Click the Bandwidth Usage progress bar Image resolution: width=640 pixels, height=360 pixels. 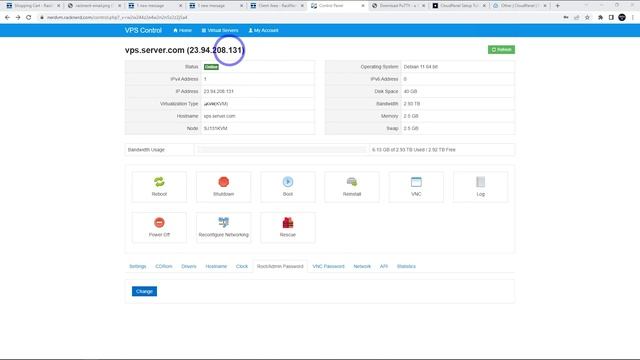pyautogui.click(x=282, y=150)
